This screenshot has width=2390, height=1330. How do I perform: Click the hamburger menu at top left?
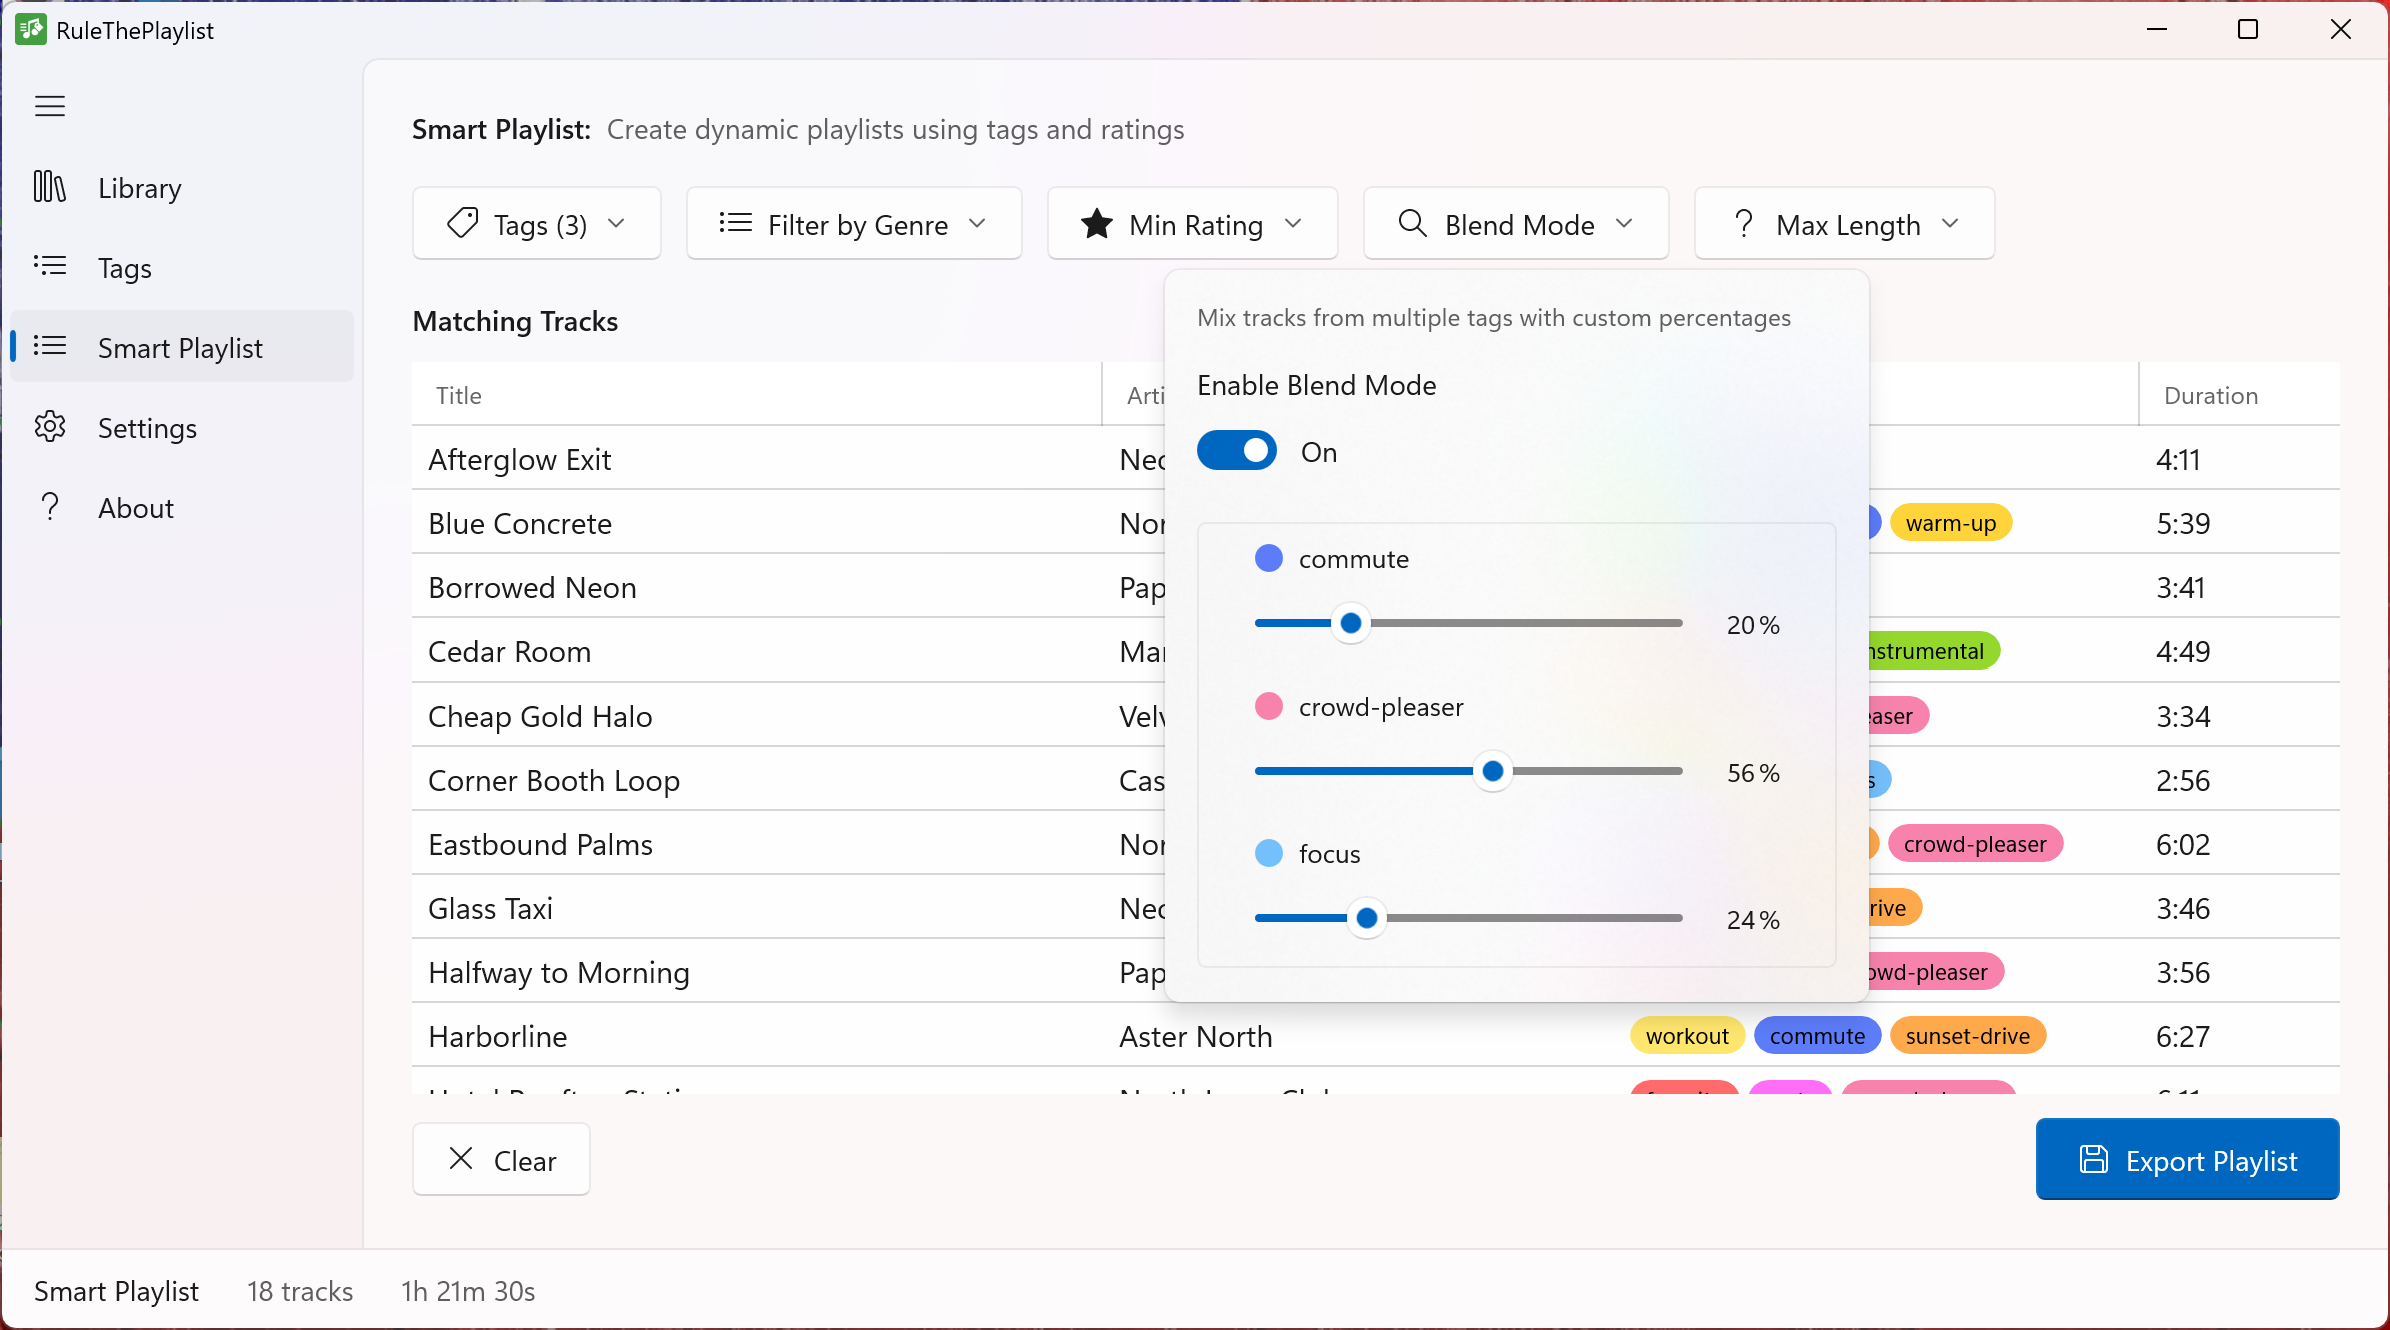click(x=49, y=105)
